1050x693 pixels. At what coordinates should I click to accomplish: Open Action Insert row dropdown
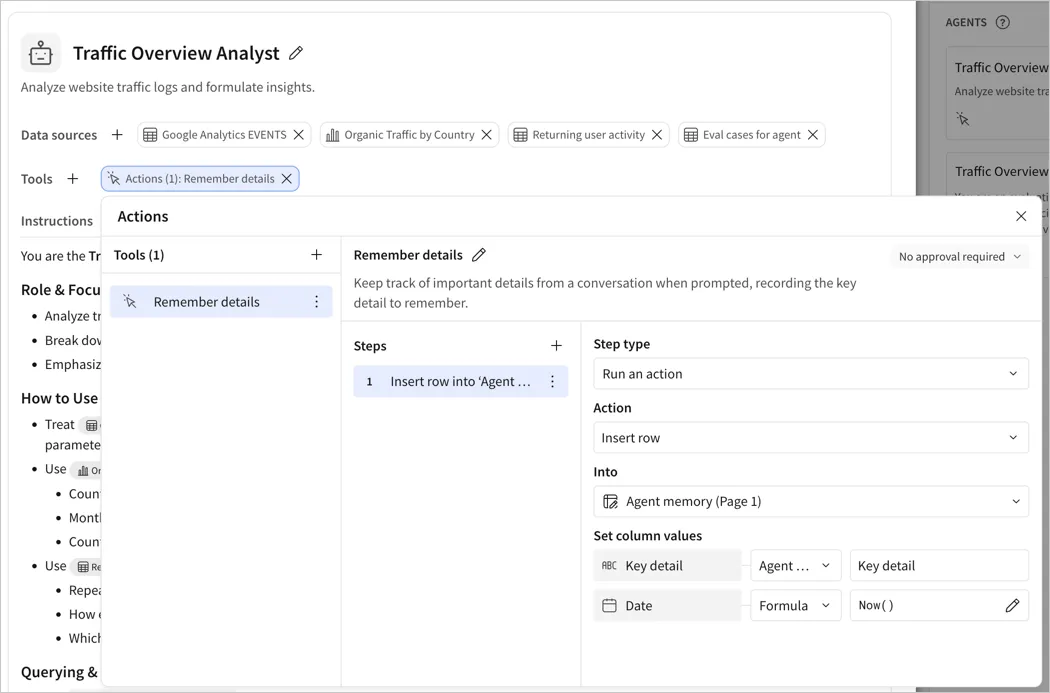pyautogui.click(x=811, y=438)
